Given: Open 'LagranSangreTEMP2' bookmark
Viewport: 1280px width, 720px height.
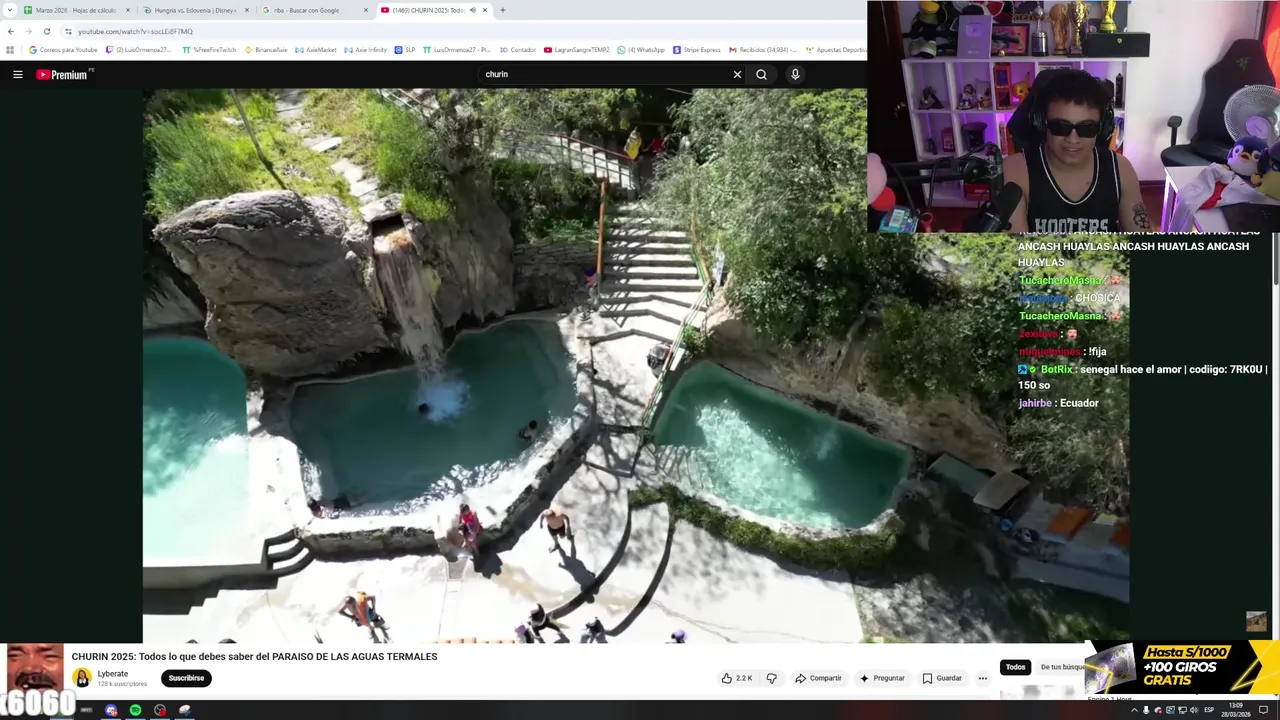Looking at the screenshot, I should pos(576,50).
